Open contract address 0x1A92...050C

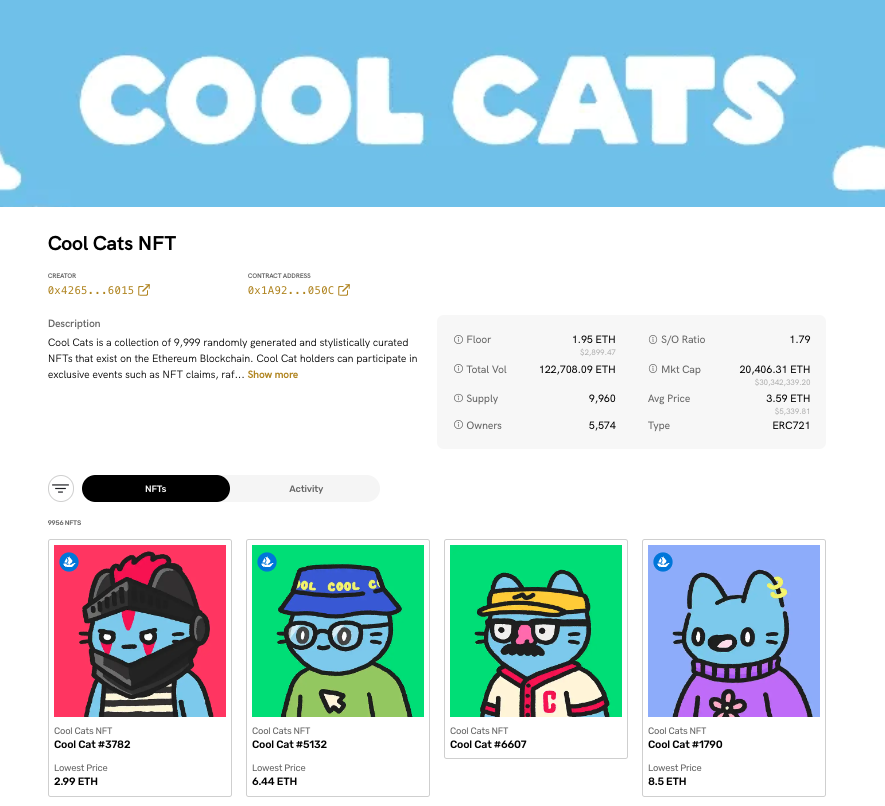tap(291, 290)
